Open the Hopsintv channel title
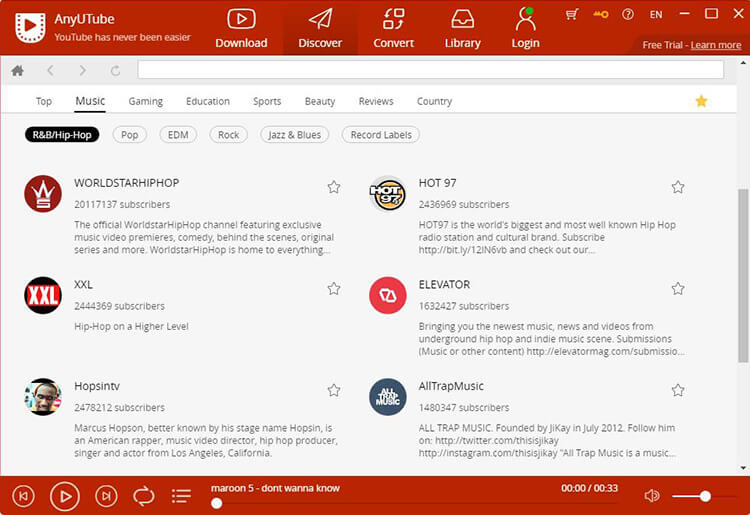 point(97,386)
